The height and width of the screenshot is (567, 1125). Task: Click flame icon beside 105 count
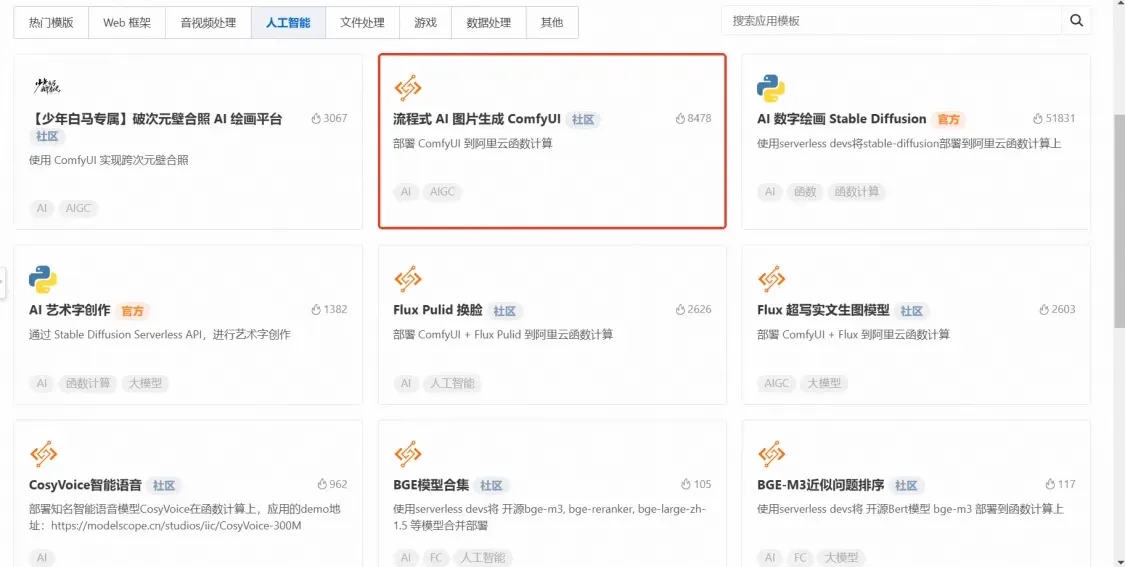[686, 484]
